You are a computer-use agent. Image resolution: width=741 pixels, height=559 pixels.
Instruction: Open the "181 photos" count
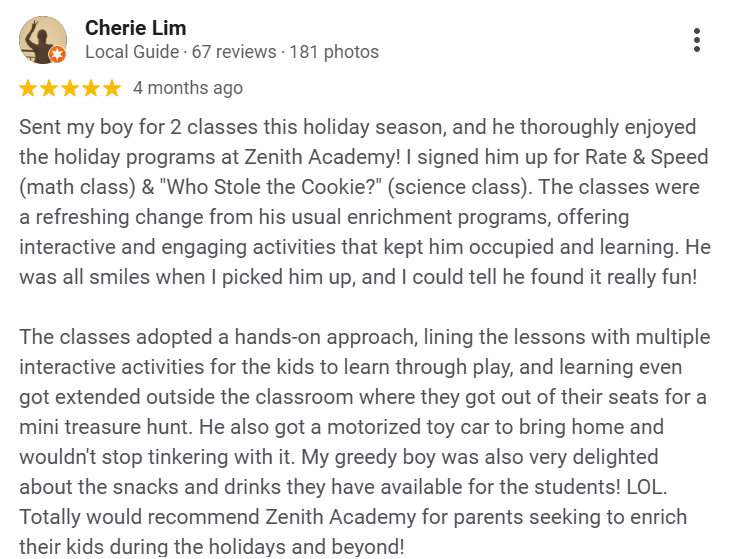(334, 52)
